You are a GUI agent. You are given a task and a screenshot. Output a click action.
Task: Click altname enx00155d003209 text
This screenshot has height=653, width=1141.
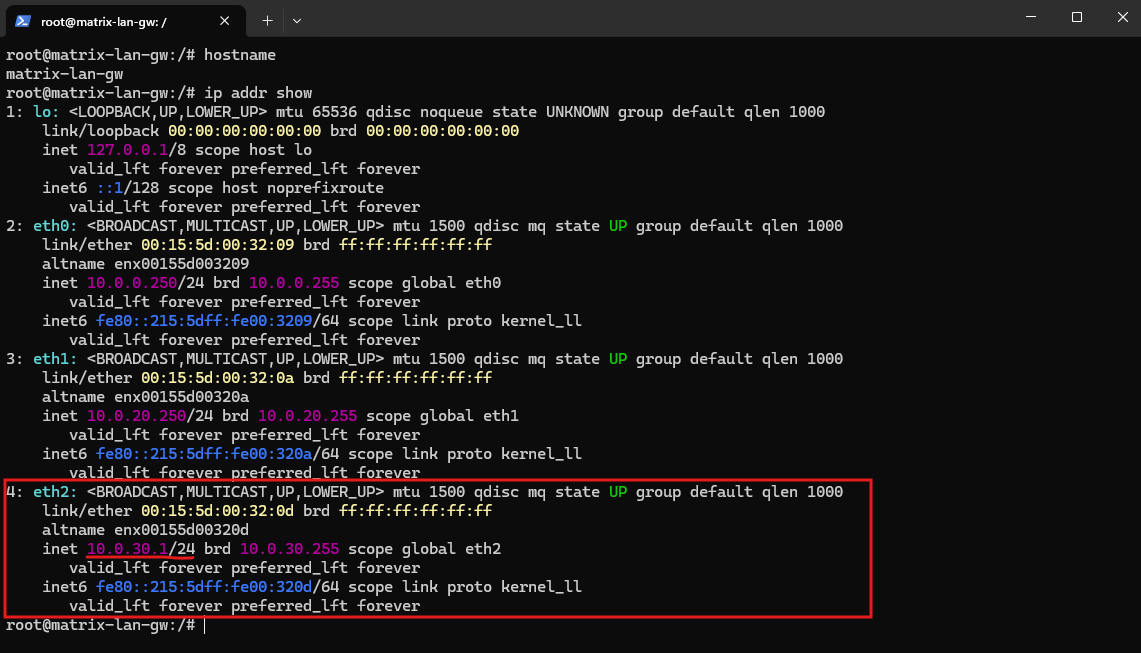click(x=146, y=264)
